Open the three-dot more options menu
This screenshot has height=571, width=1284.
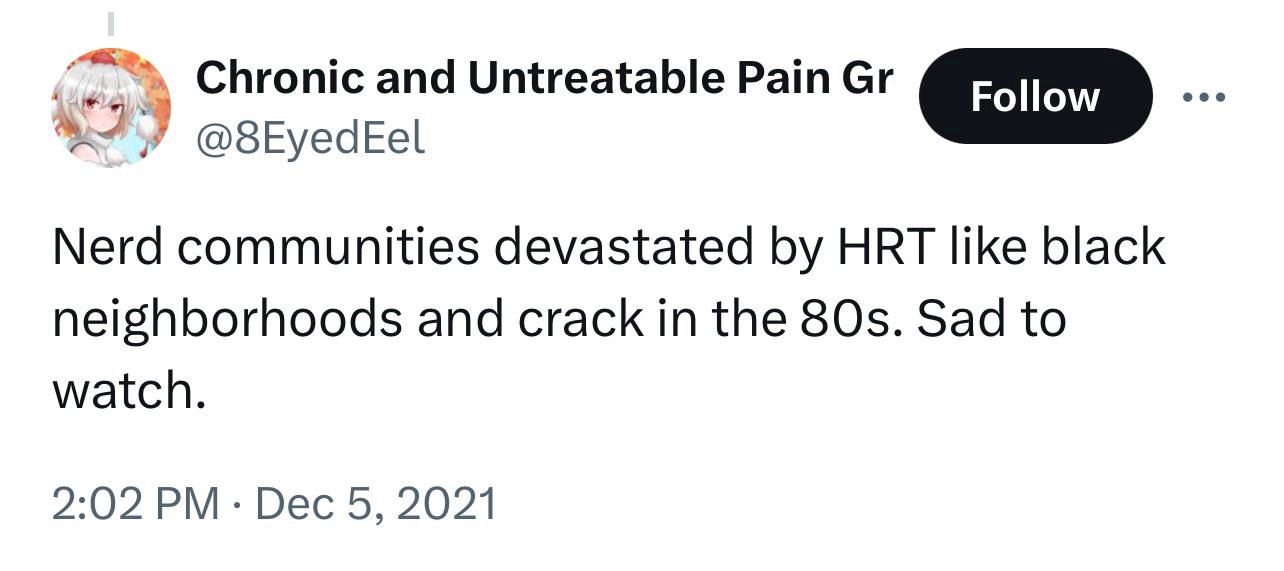[x=1202, y=98]
